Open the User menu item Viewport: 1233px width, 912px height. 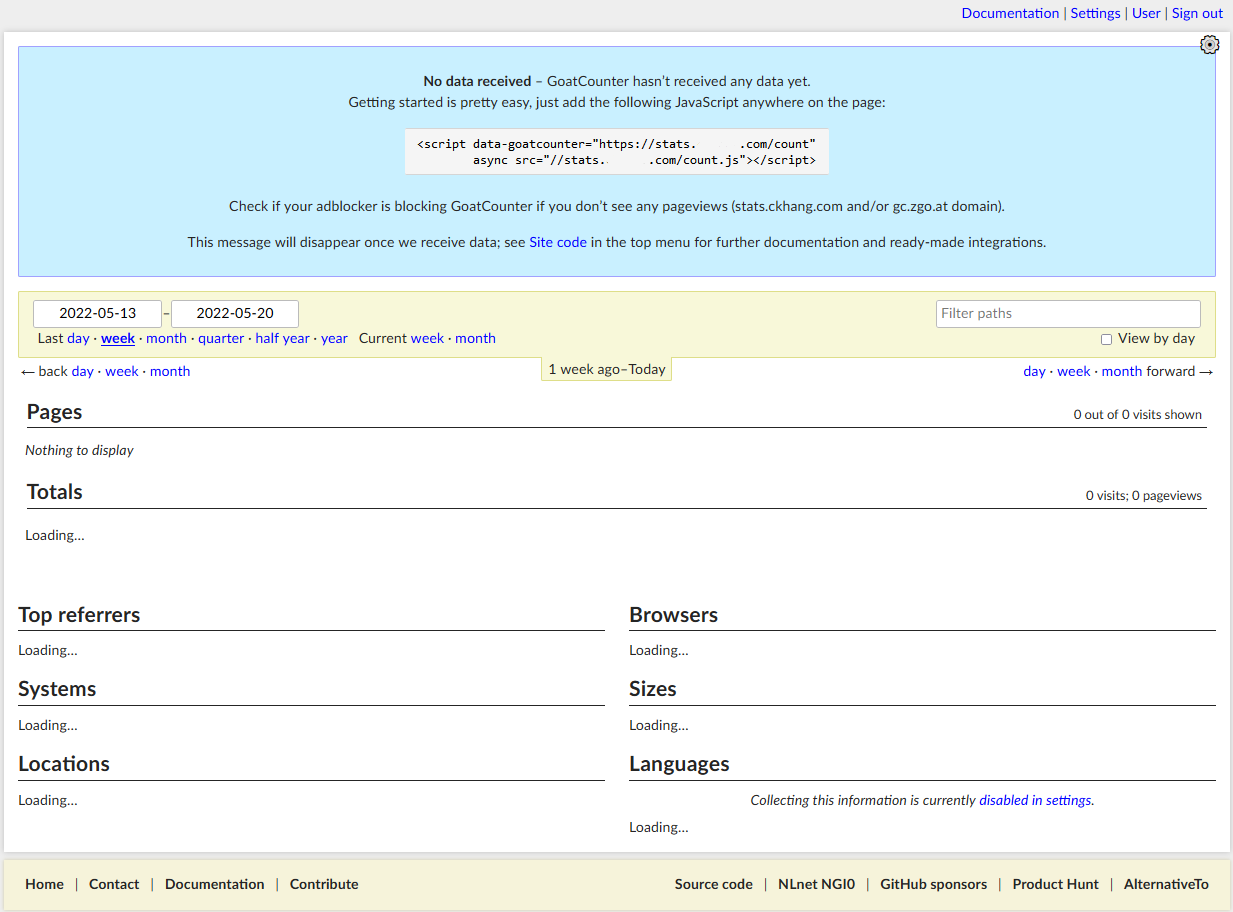pos(1146,13)
